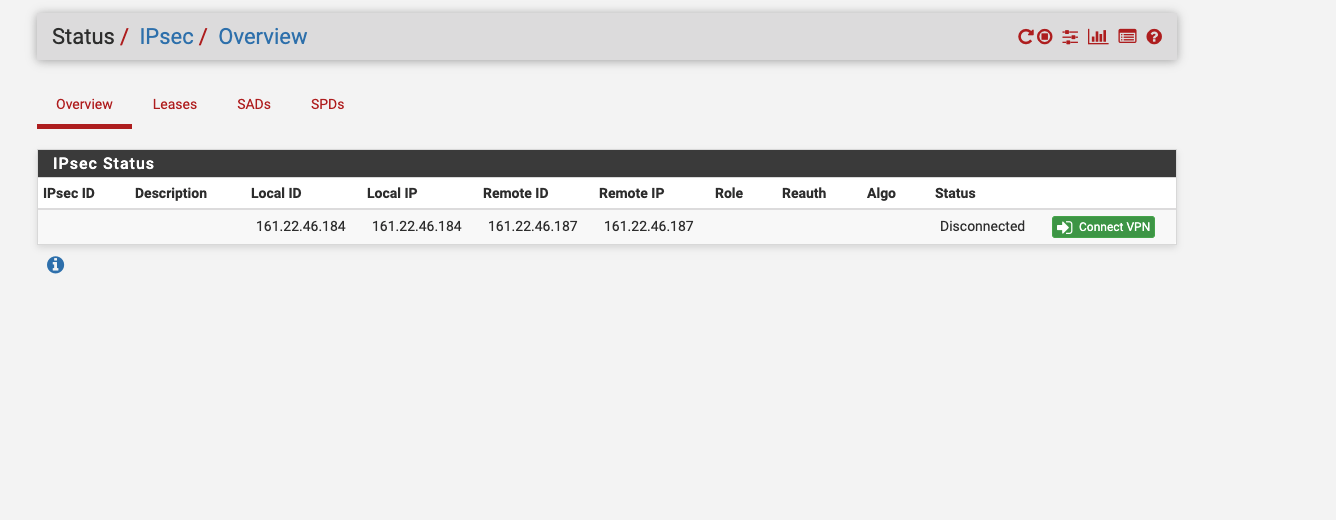Connect the tunnel with the Connect VPN button
This screenshot has height=520, width=1336.
[1103, 227]
